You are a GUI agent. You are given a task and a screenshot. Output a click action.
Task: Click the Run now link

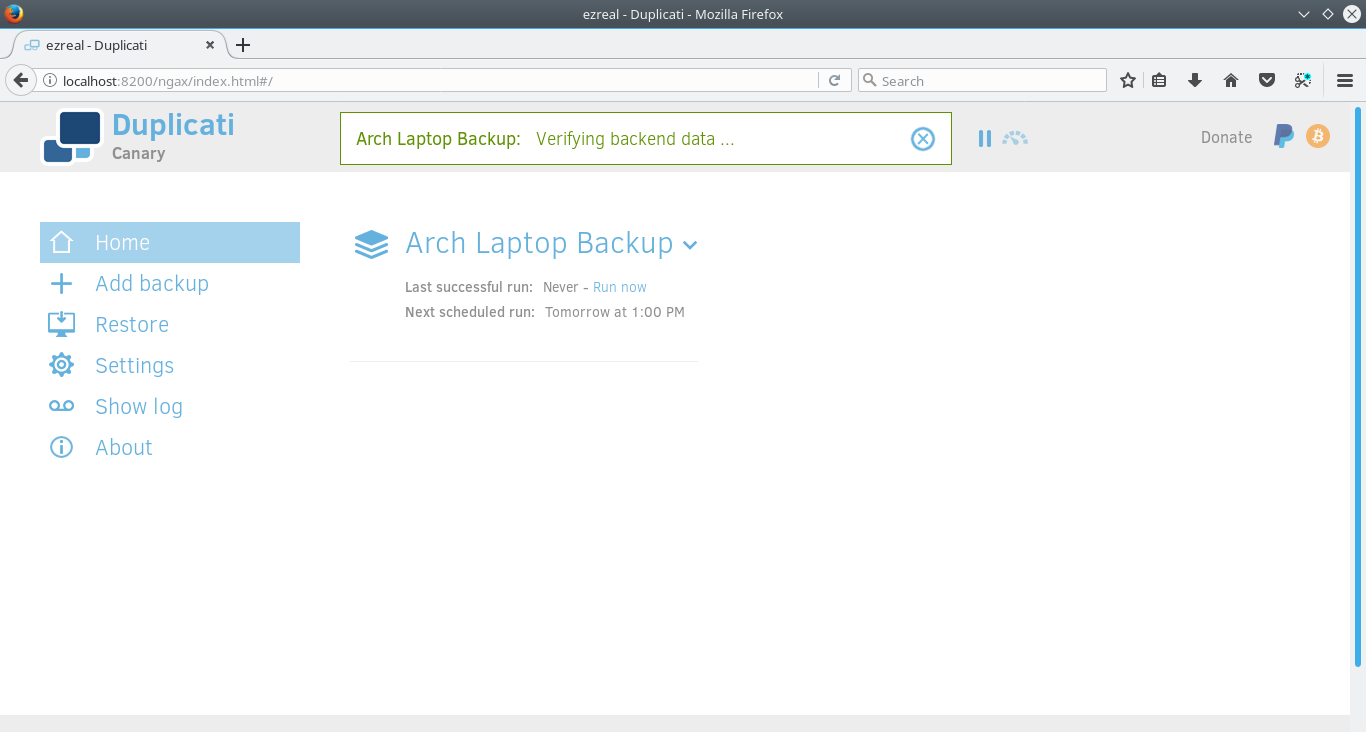click(x=620, y=287)
